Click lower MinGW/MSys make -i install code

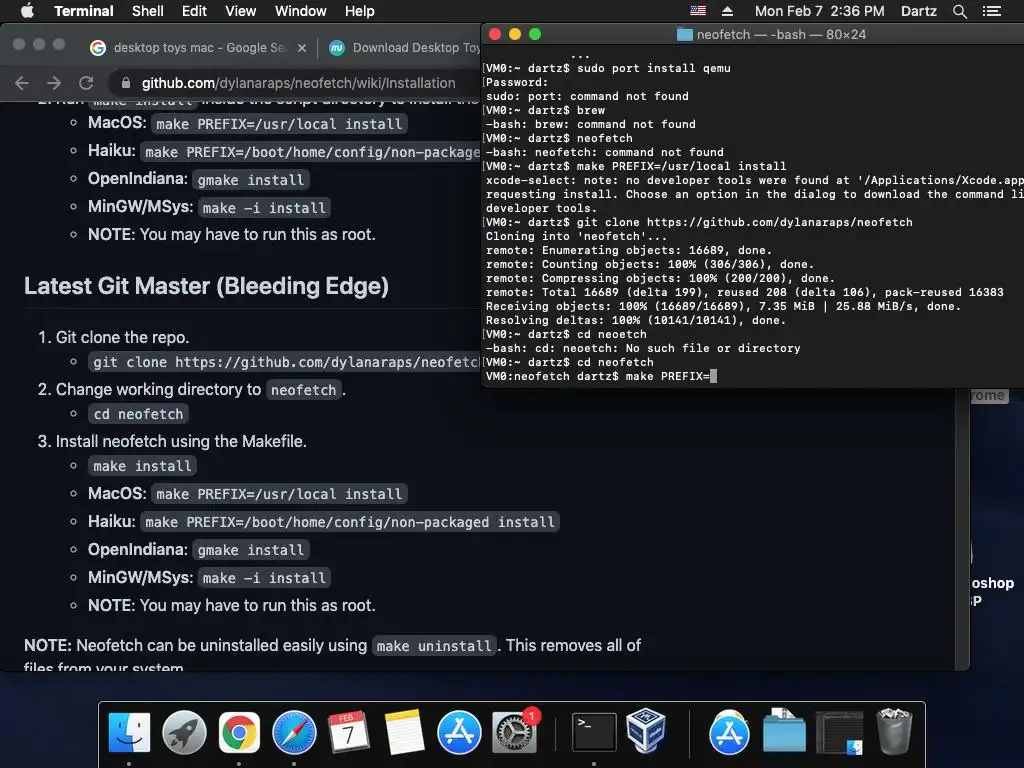point(264,578)
